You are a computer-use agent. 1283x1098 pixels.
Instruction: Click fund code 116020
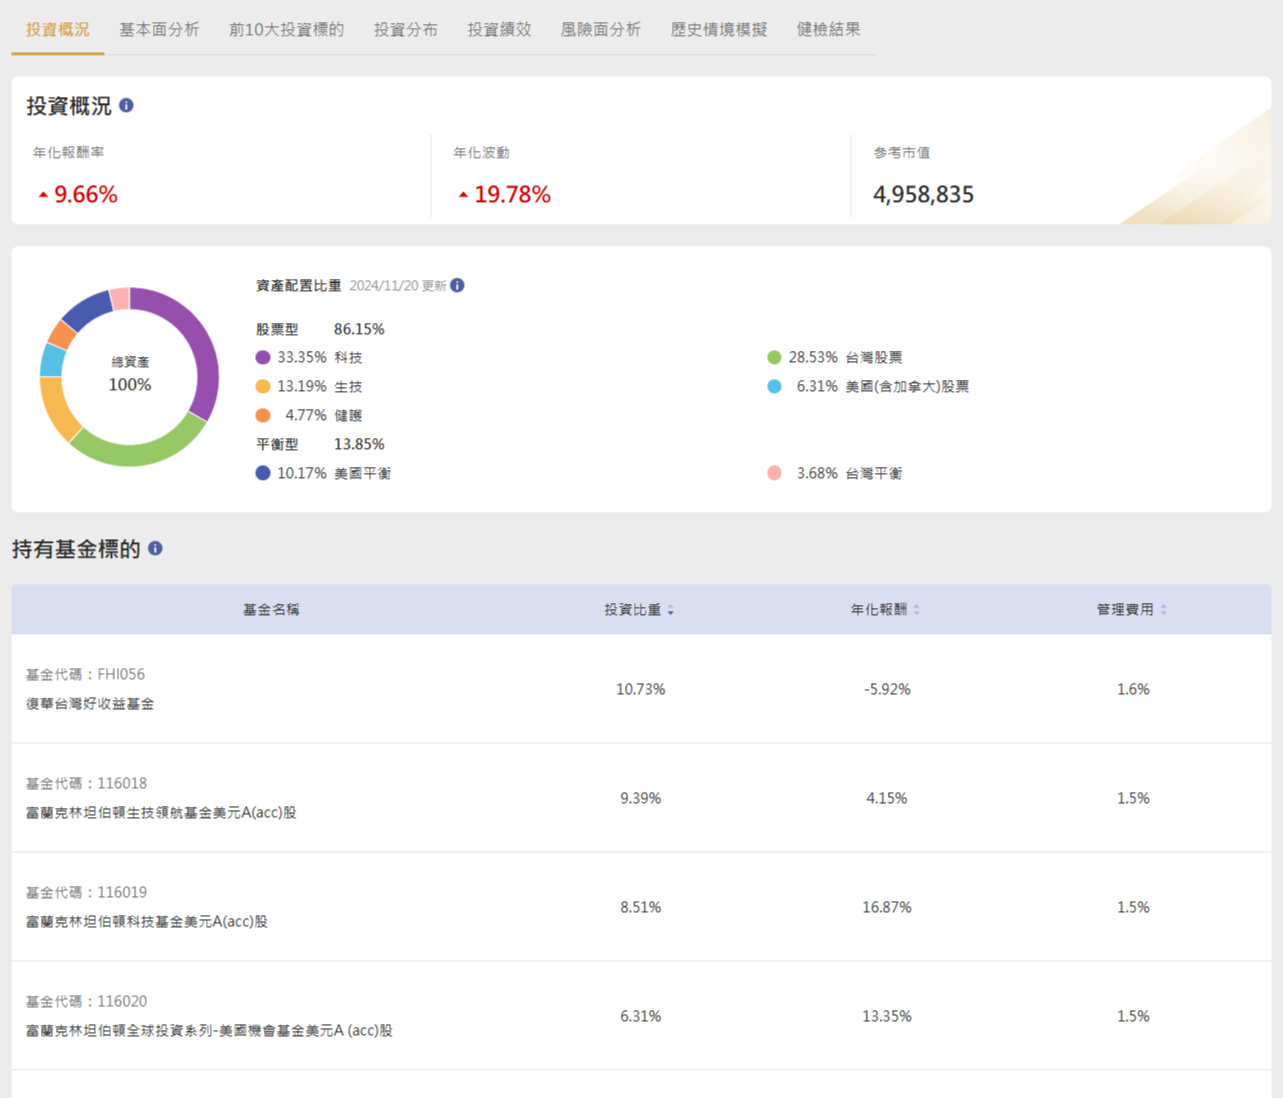coord(122,1002)
